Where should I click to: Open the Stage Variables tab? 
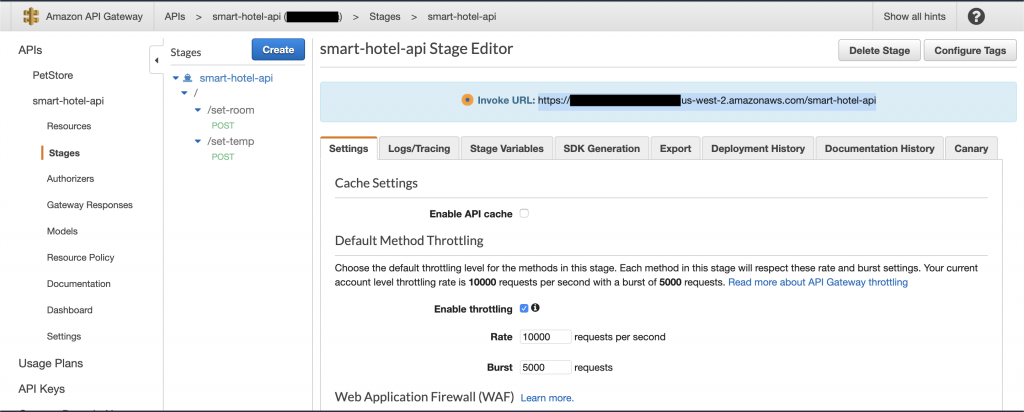pyautogui.click(x=507, y=148)
